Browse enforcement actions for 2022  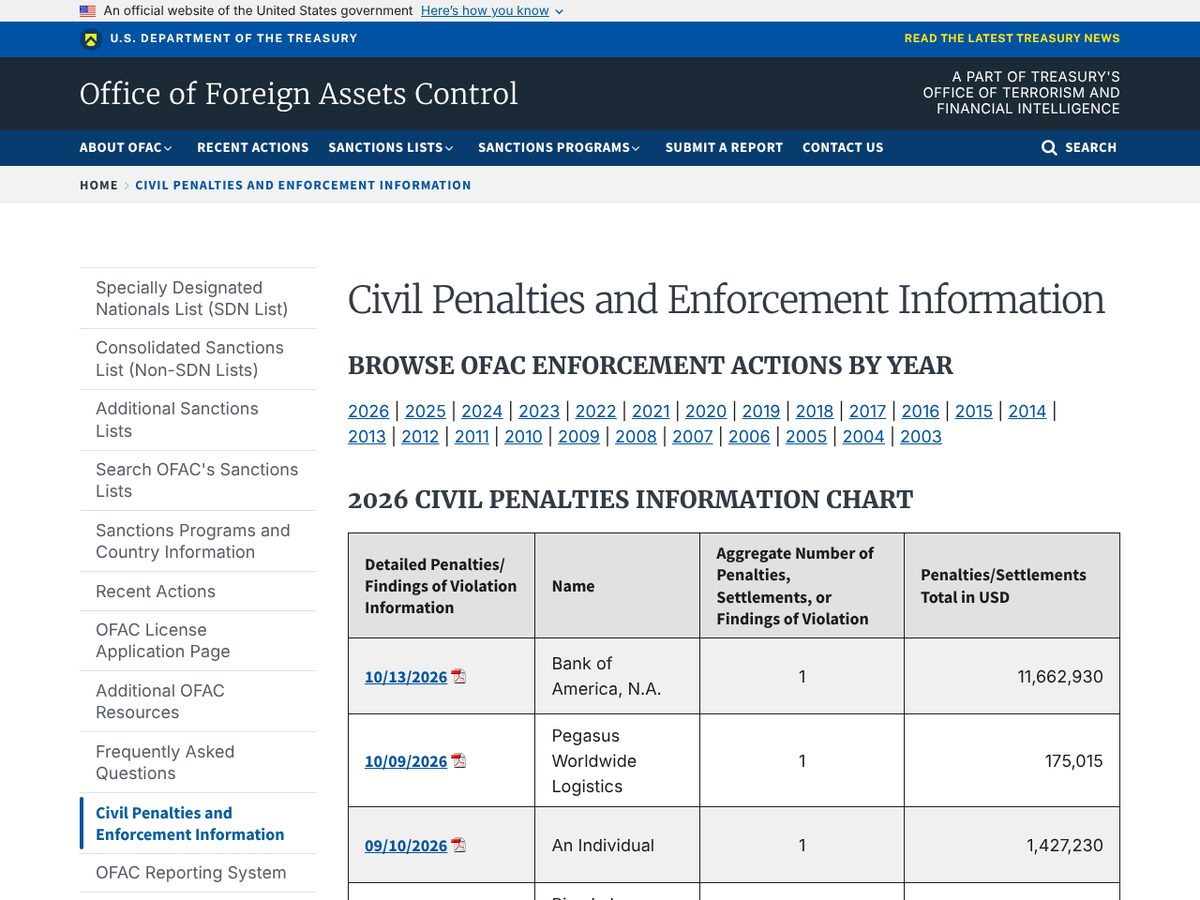point(596,411)
